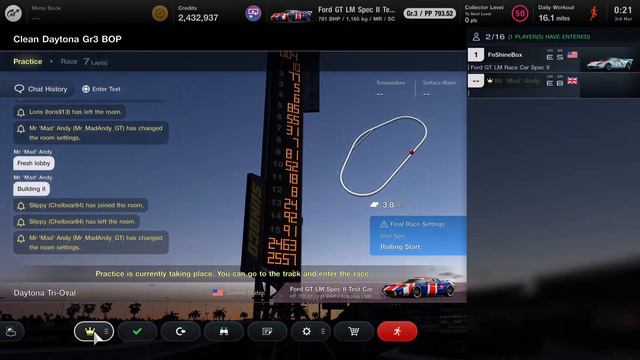The width and height of the screenshot is (640, 360).
Task: Click the Menu Book label
Action: 47,8
